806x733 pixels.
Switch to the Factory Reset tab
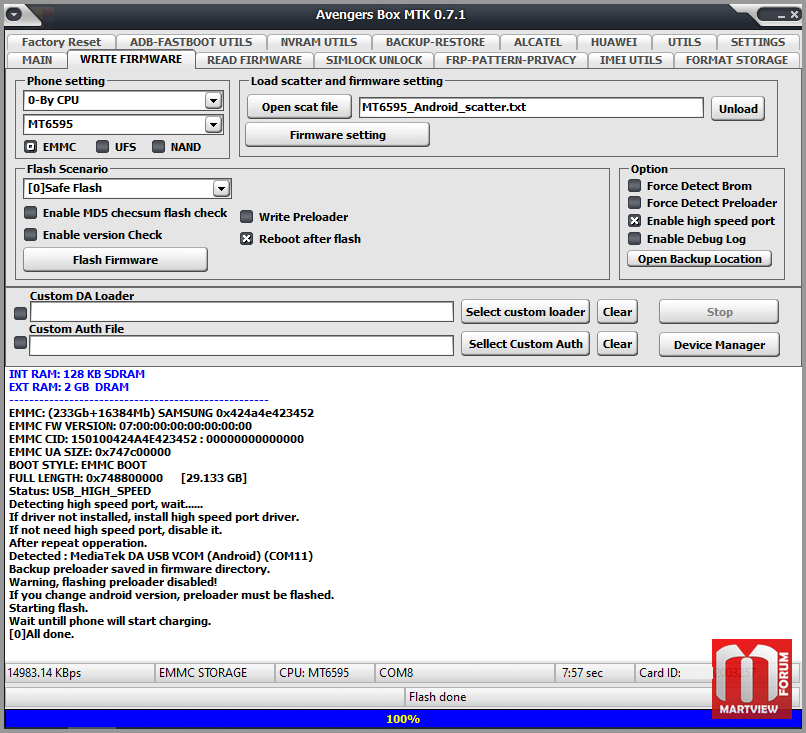click(61, 42)
